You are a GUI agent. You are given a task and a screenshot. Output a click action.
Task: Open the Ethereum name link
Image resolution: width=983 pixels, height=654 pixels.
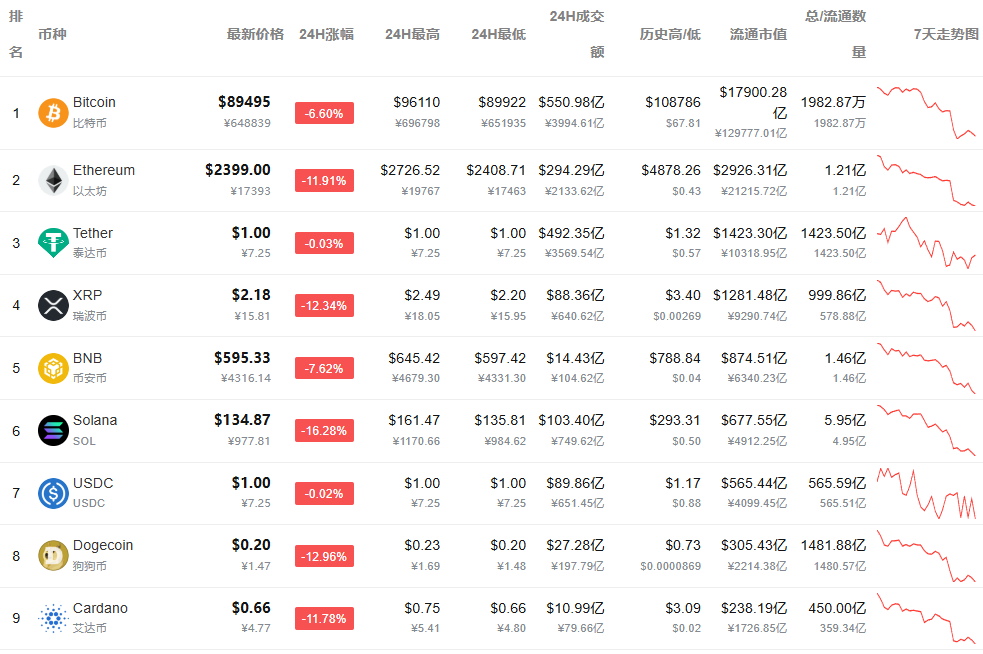pyautogui.click(x=103, y=170)
